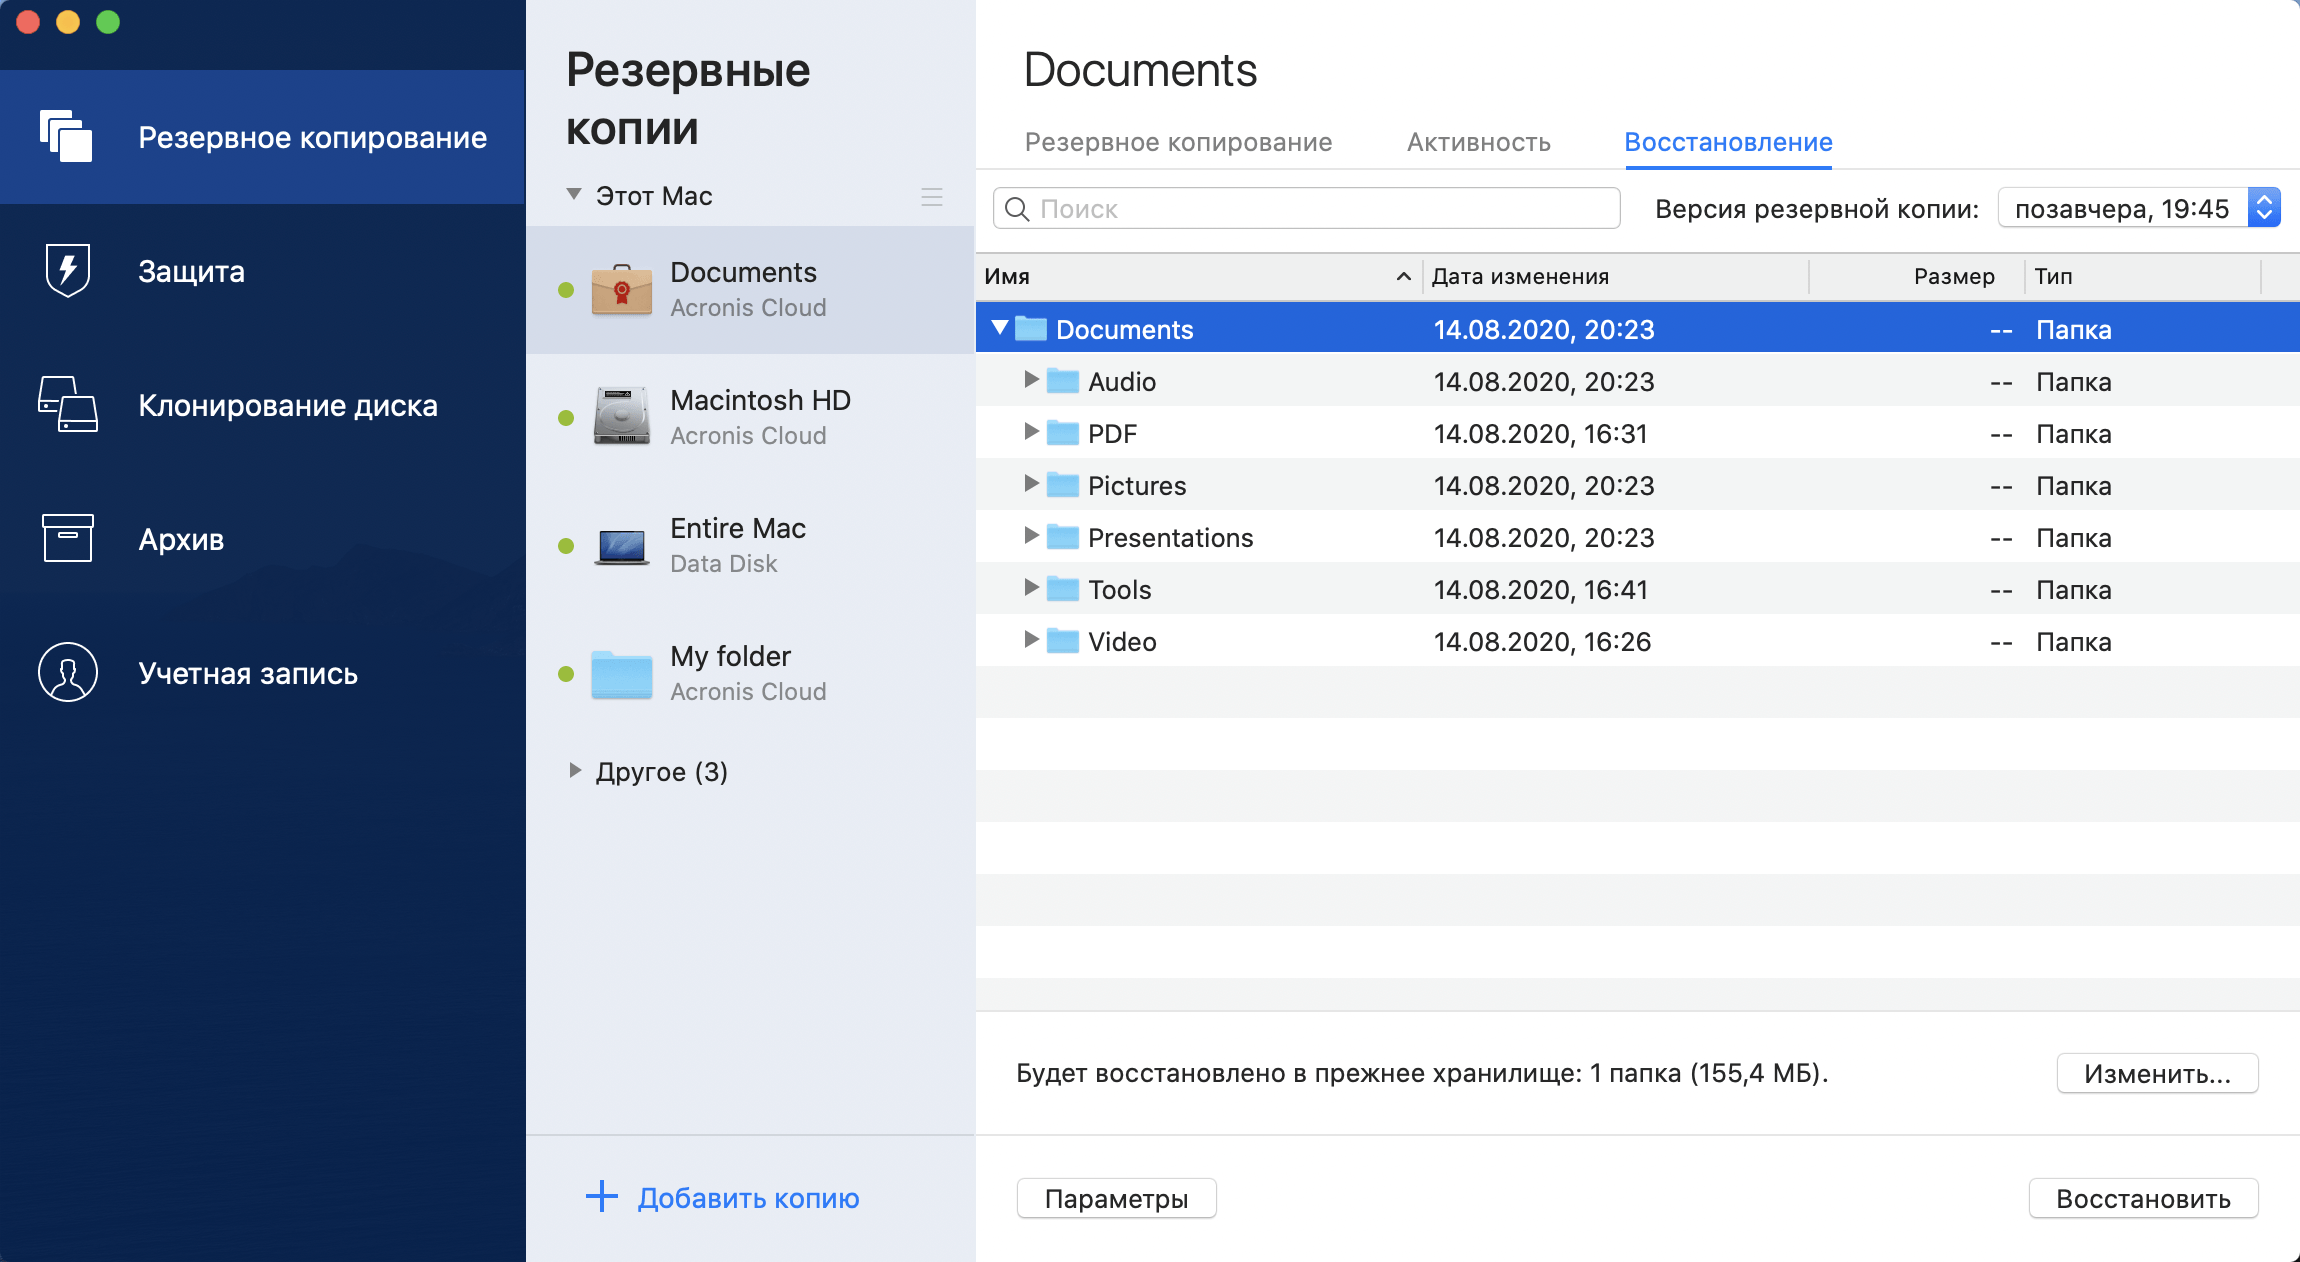This screenshot has width=2300, height=1262.
Task: Expand the Другое (3) group
Action: pos(575,771)
